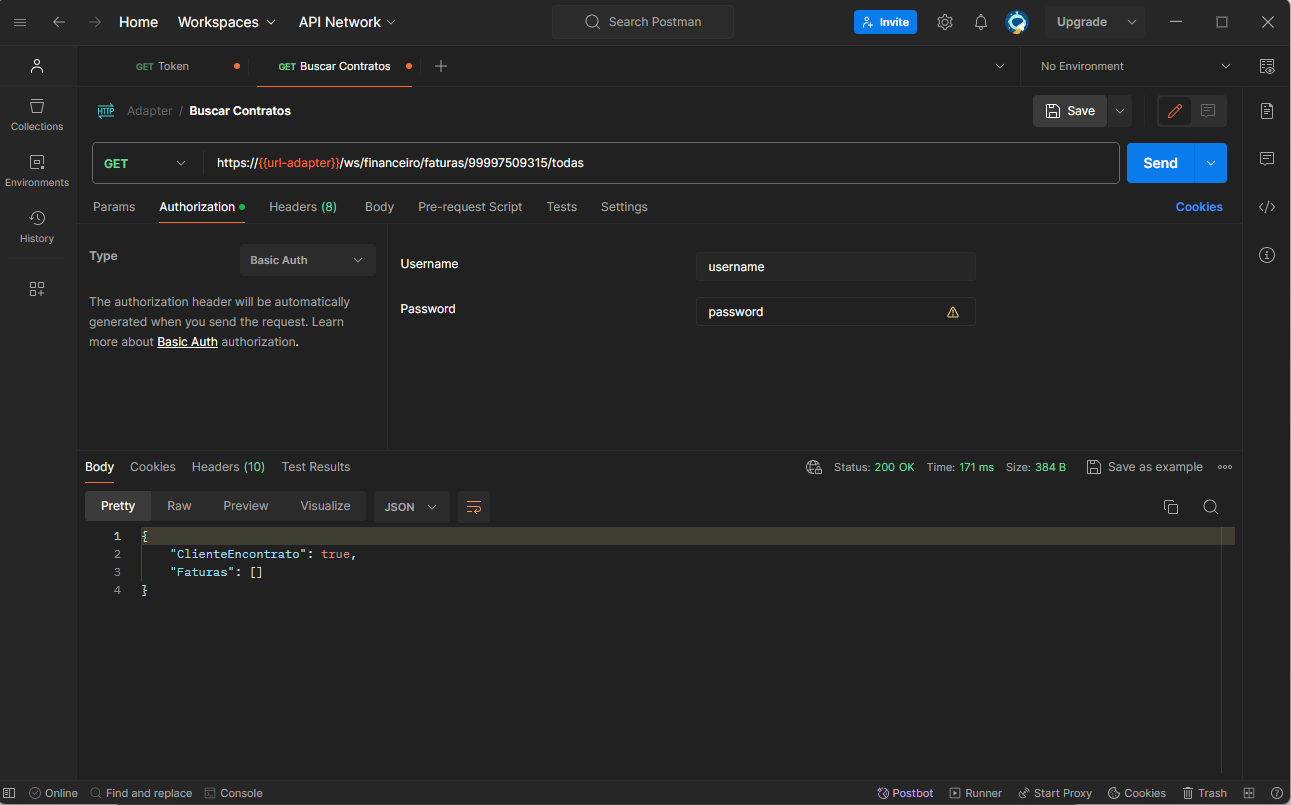
Task: Show response Cookies tab
Action: tap(153, 467)
